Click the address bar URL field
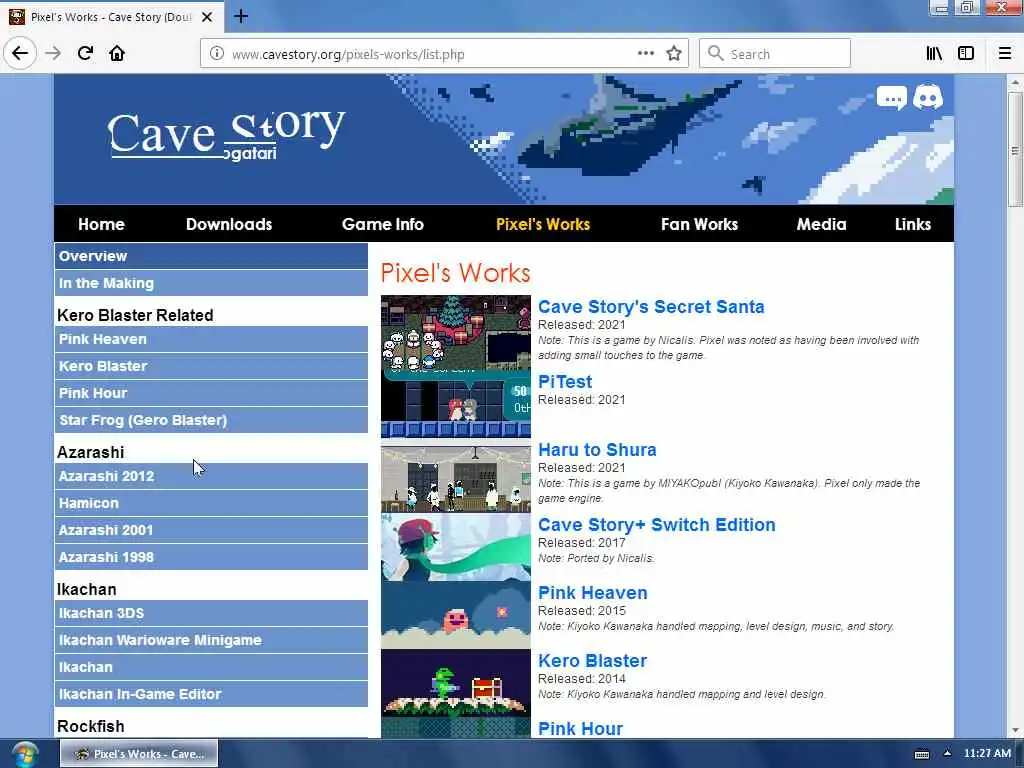The width and height of the screenshot is (1024, 768). point(431,54)
